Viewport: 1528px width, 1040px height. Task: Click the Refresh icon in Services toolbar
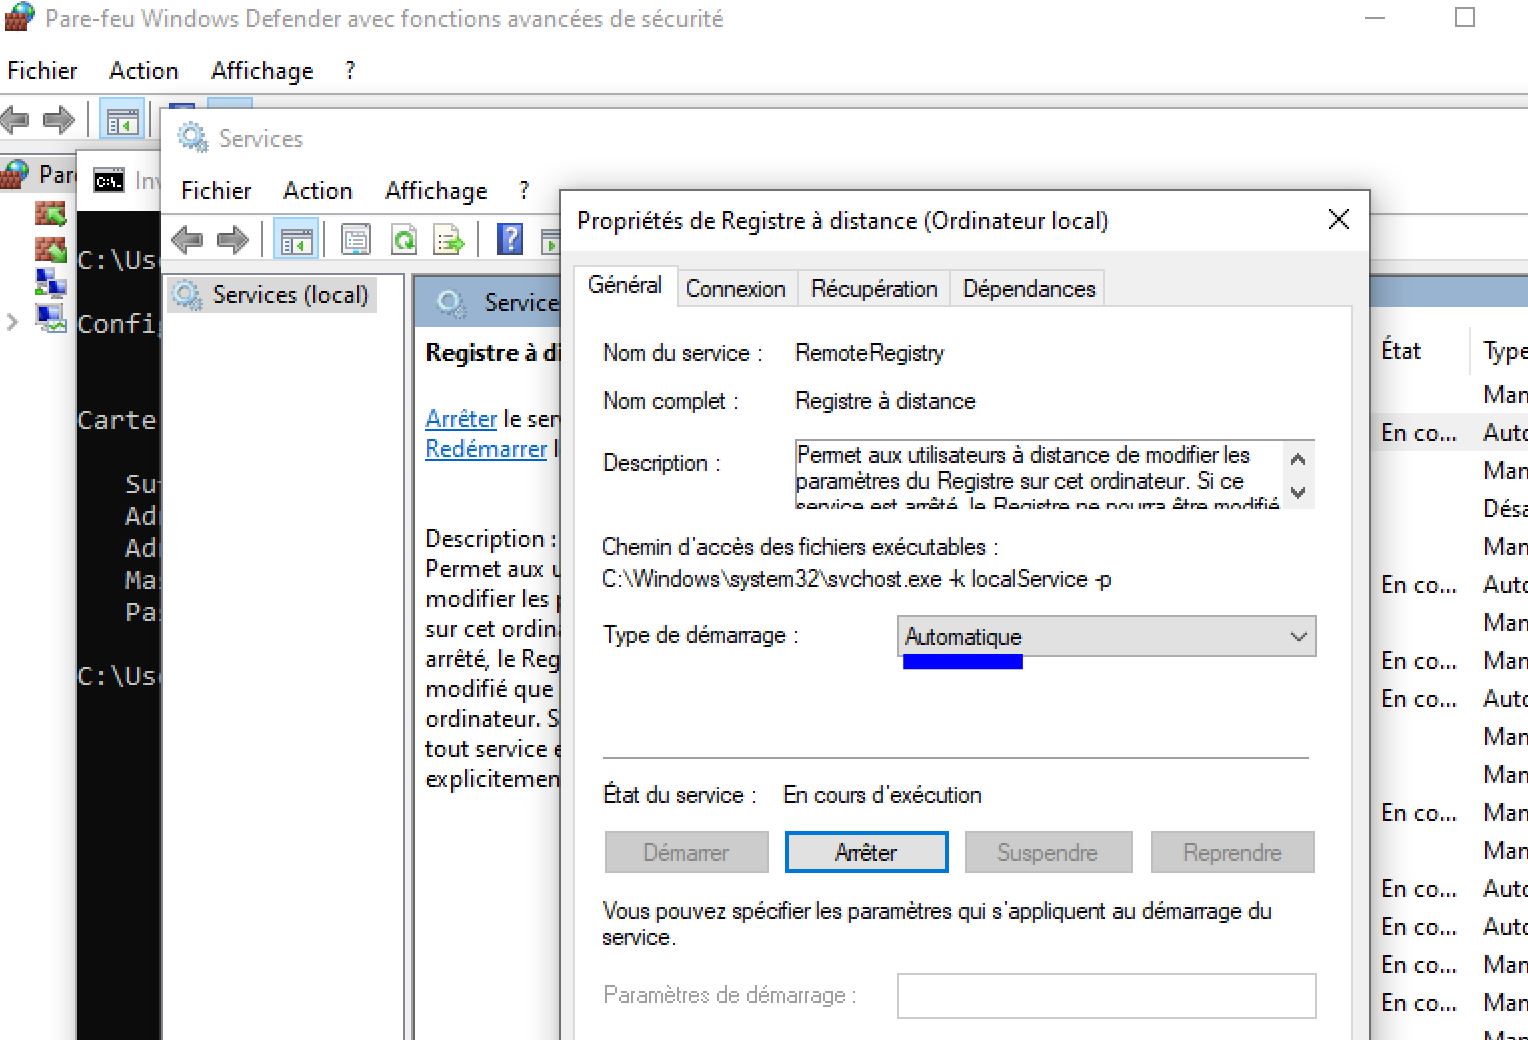(404, 240)
